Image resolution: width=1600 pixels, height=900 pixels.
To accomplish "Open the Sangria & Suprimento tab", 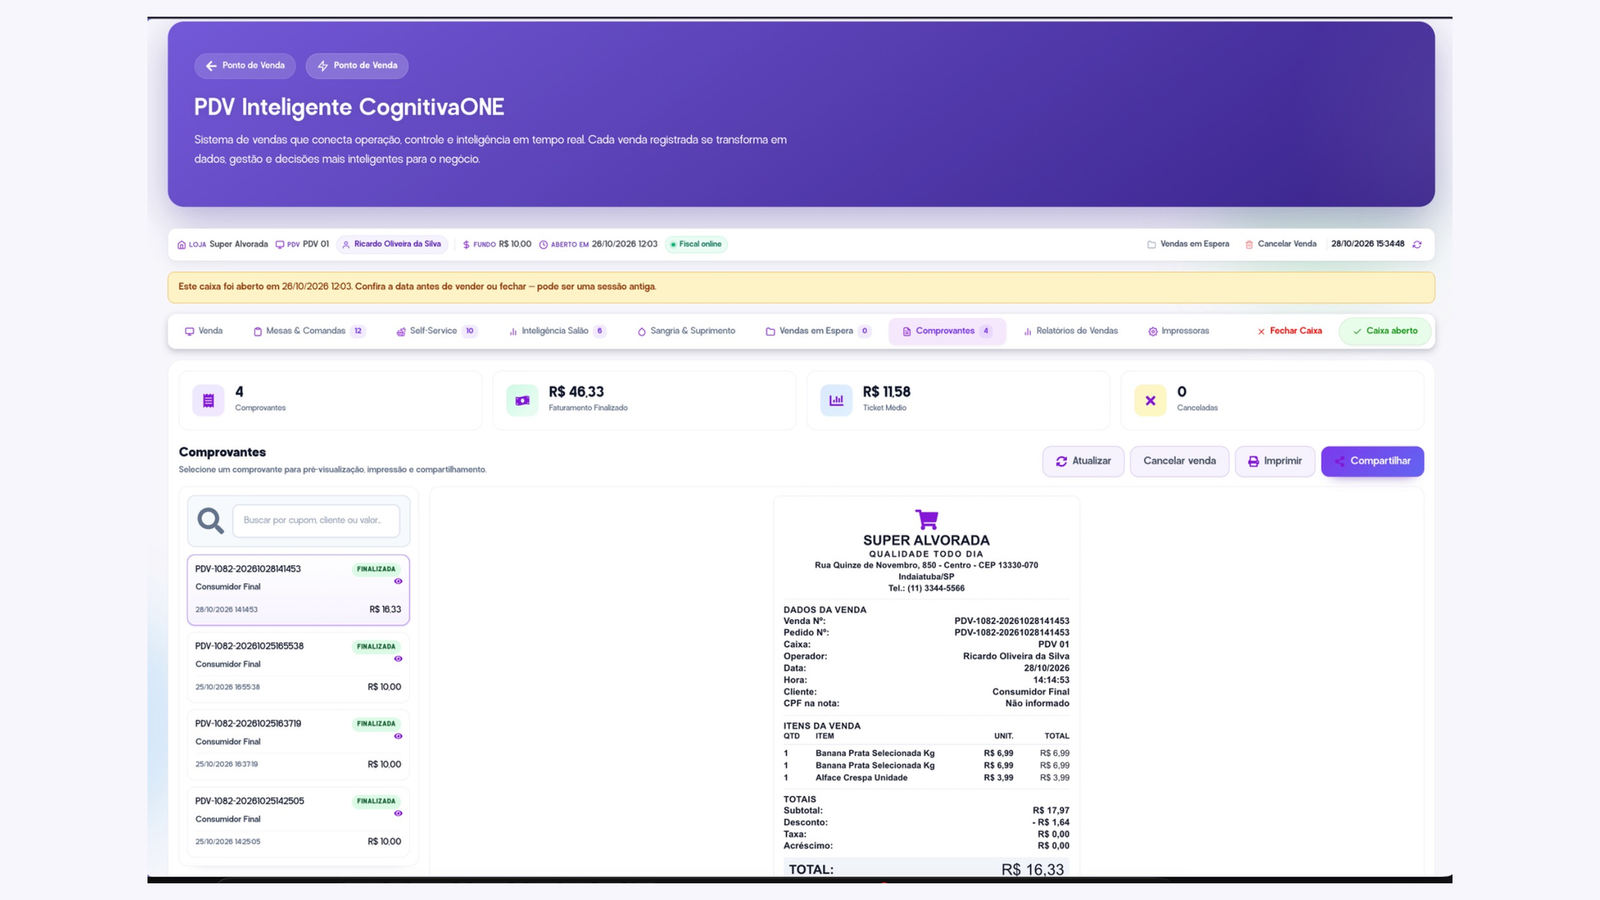I will tap(686, 331).
